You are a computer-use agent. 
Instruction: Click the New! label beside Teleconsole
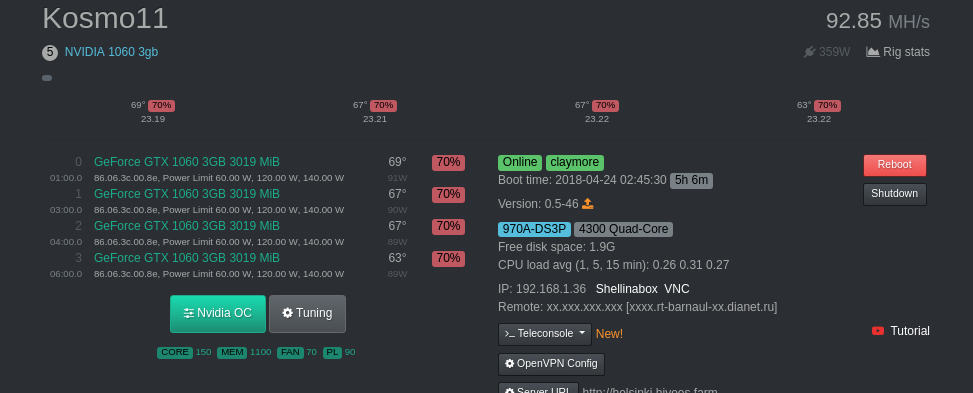(609, 334)
